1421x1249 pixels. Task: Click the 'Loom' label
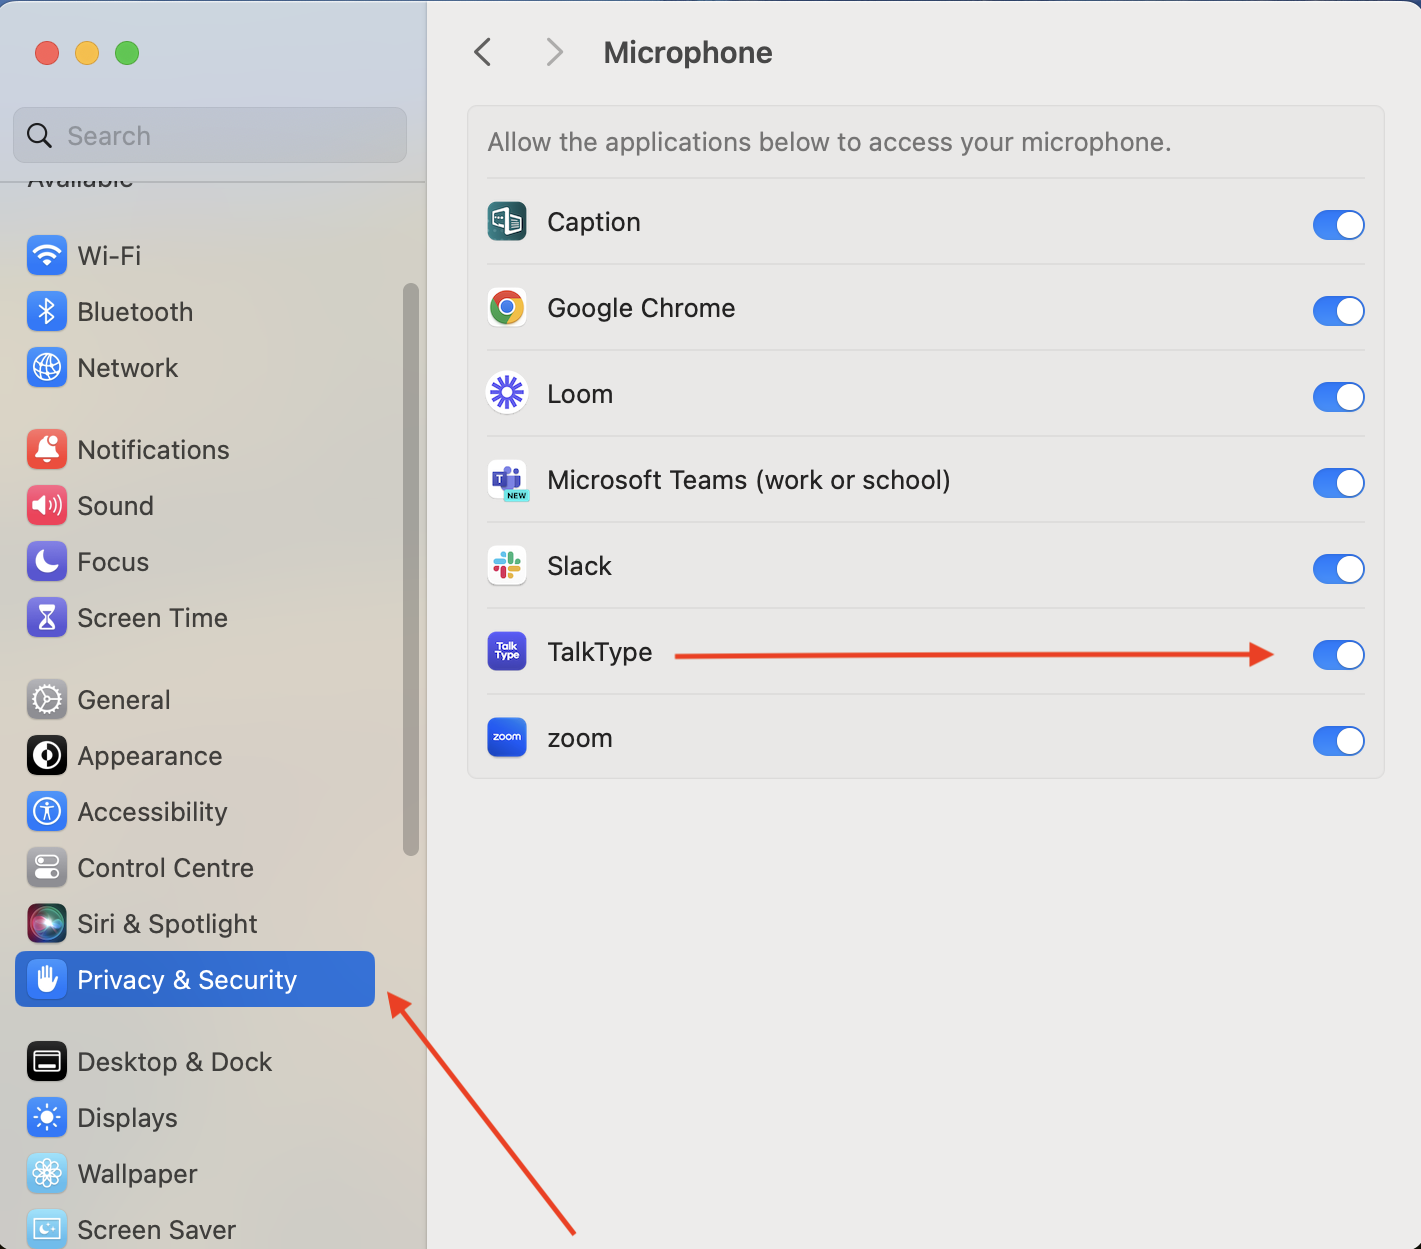(580, 394)
